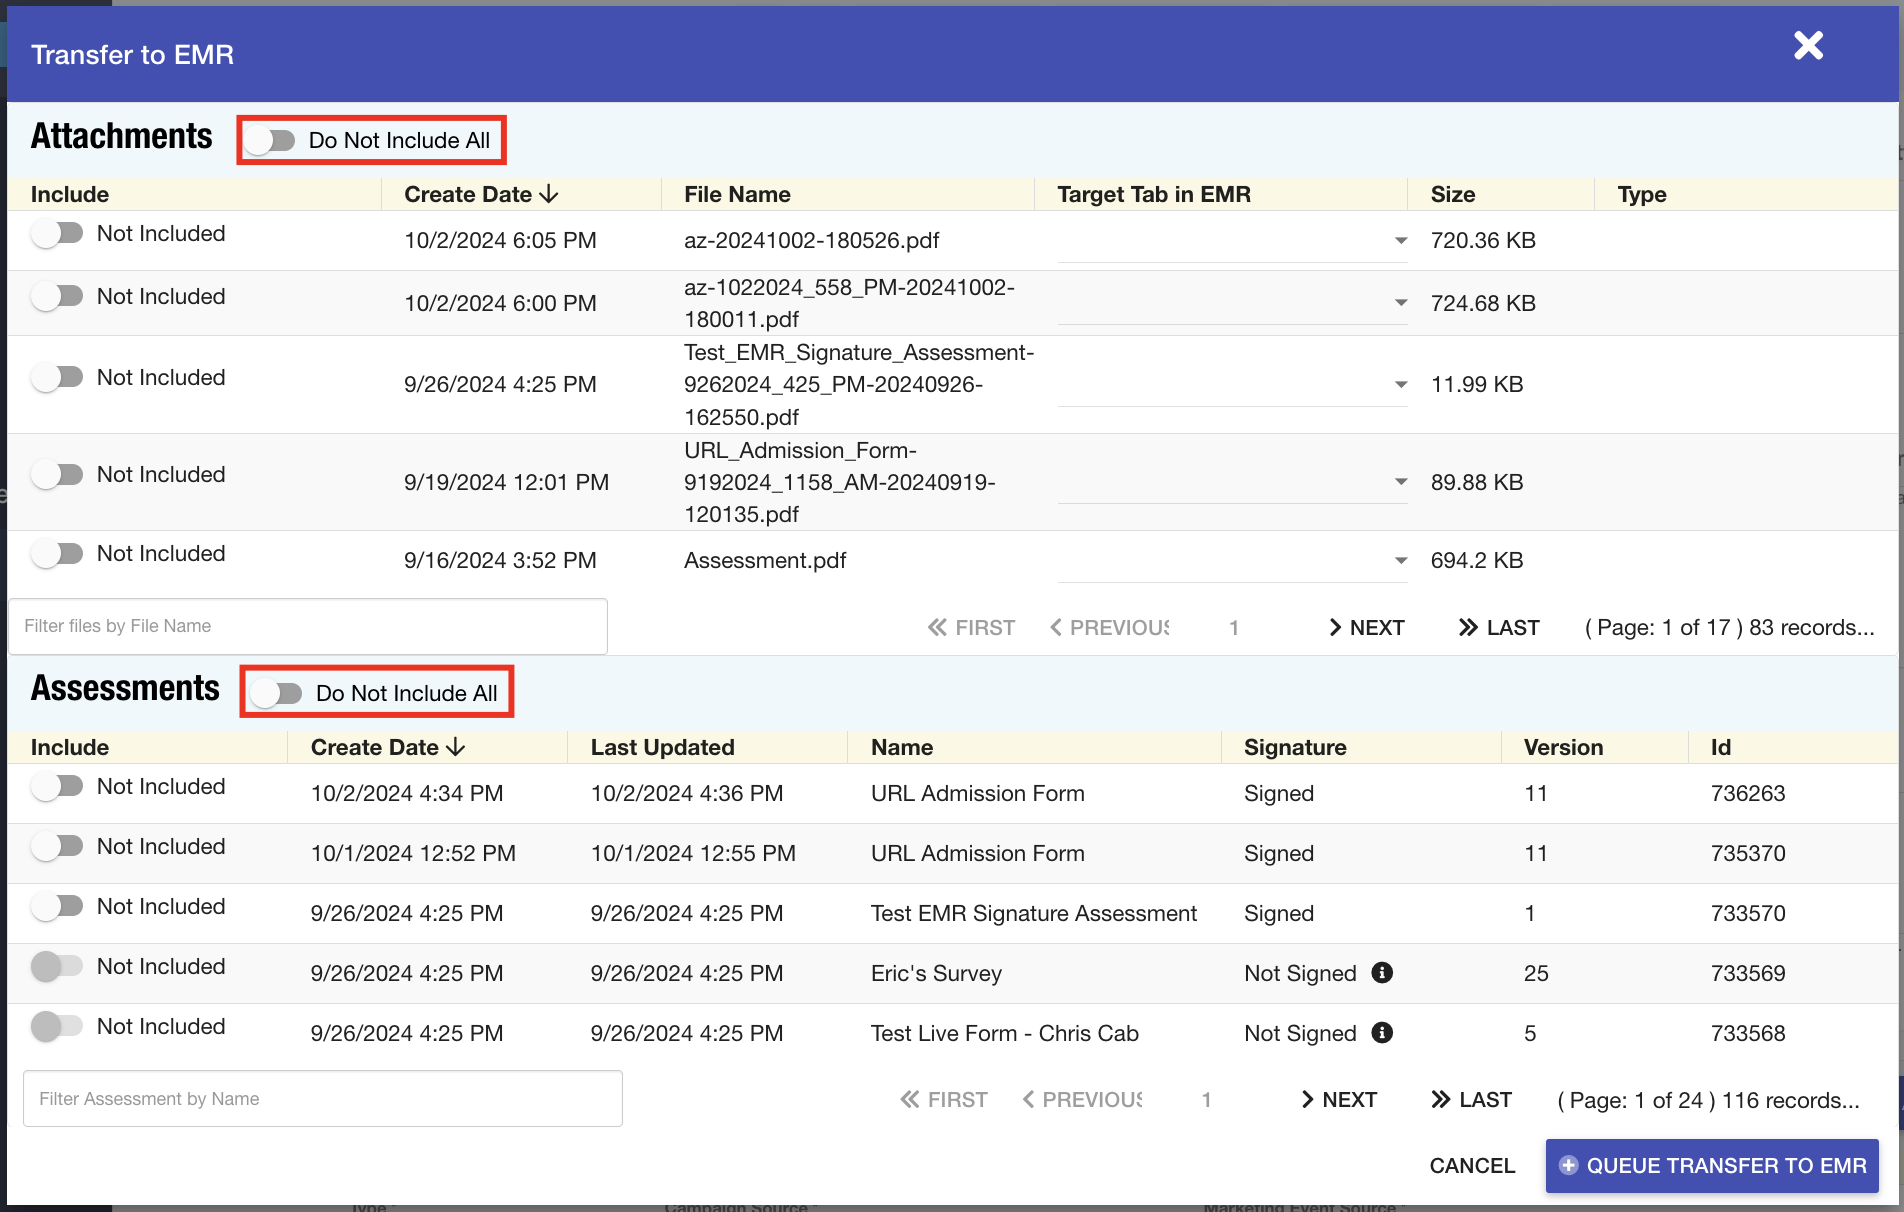Click Queue Transfer to EMR button
1904x1212 pixels.
pyautogui.click(x=1711, y=1166)
